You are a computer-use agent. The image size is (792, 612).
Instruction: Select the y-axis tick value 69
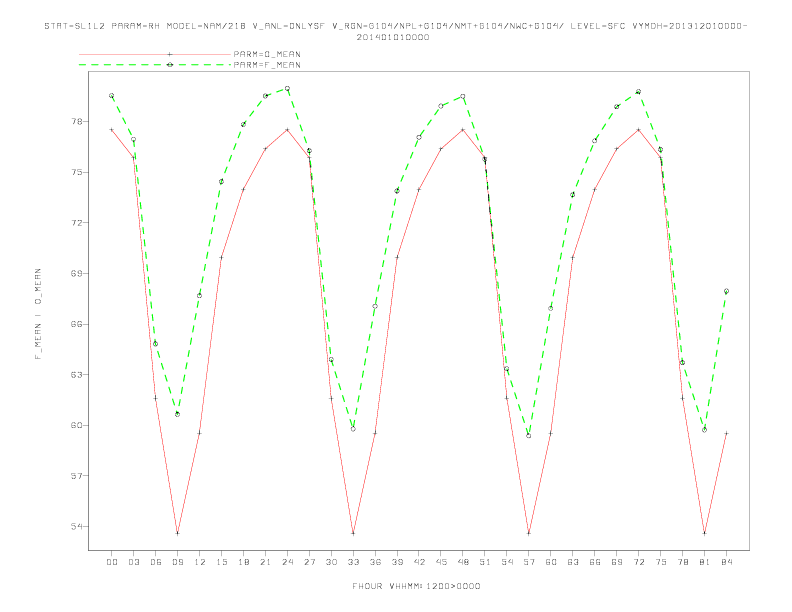pyautogui.click(x=76, y=273)
